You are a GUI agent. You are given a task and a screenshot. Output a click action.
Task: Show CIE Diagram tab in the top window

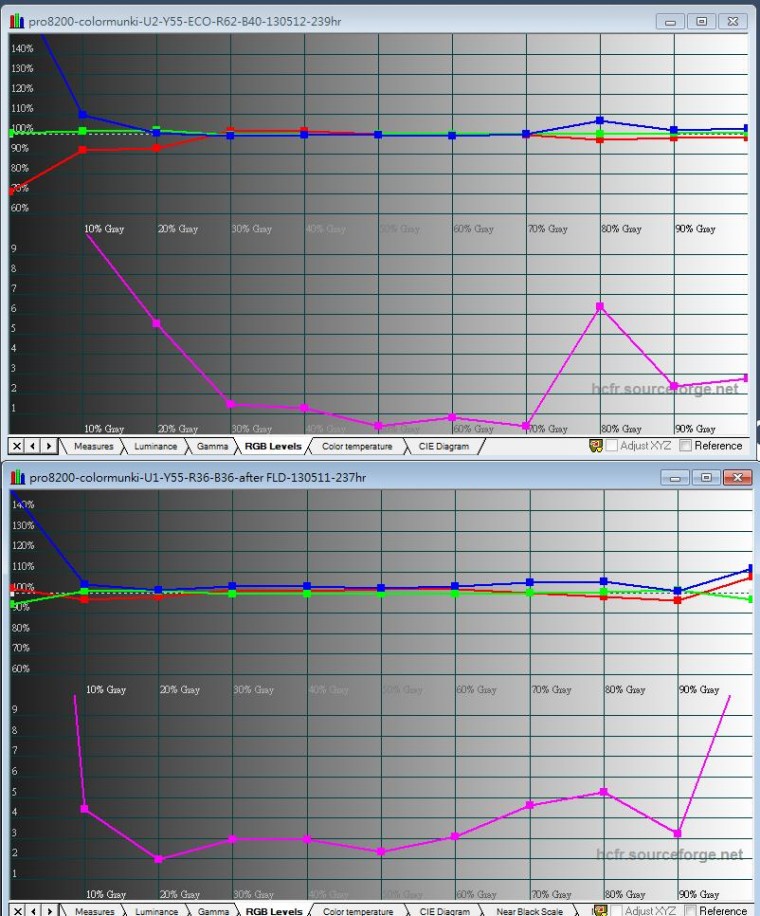tap(443, 446)
